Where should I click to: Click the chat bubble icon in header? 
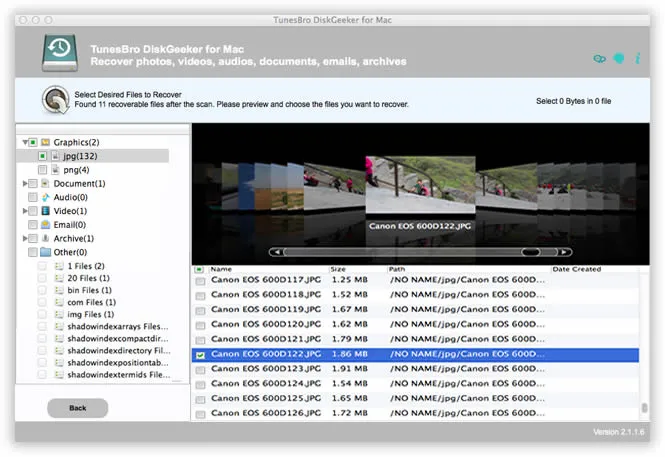(618, 58)
